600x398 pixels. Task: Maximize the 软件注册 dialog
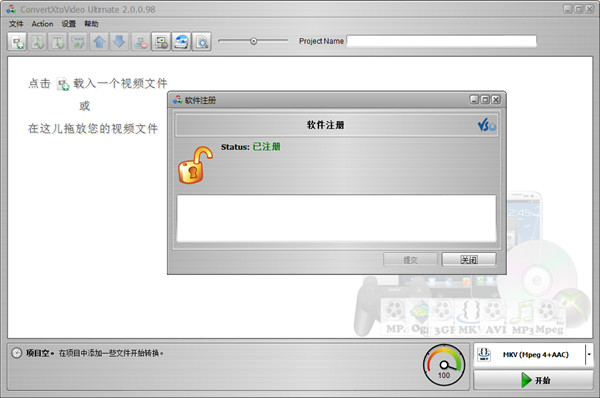point(485,100)
